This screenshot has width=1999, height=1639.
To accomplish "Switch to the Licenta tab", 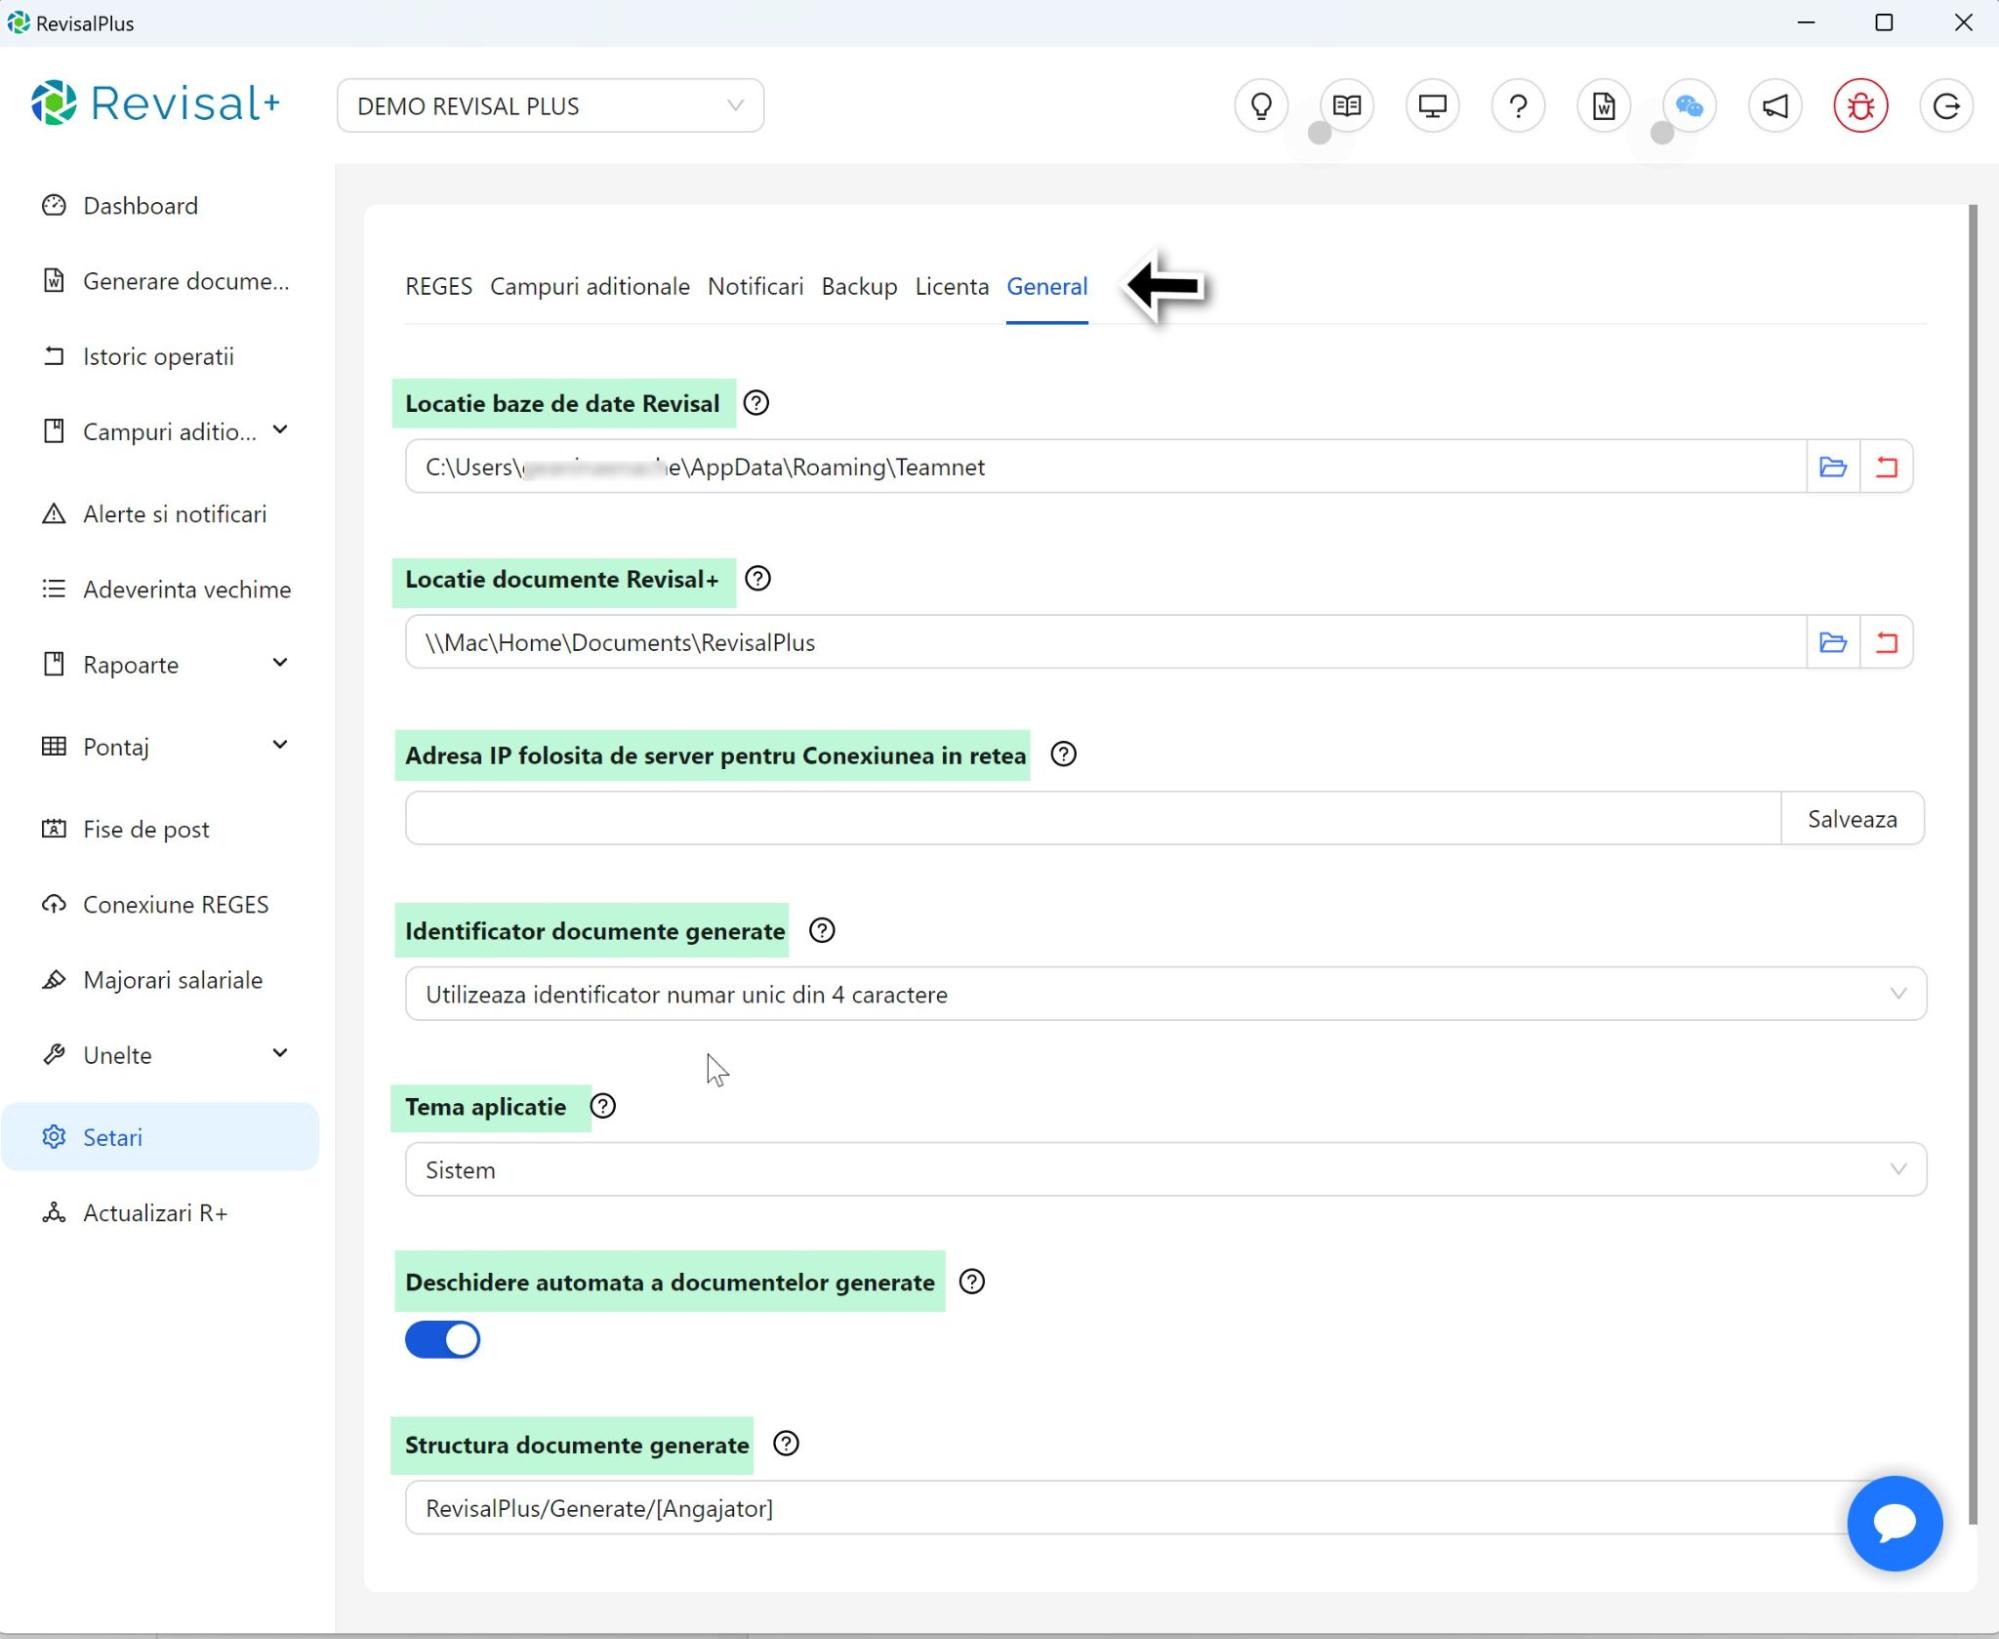I will coord(951,287).
